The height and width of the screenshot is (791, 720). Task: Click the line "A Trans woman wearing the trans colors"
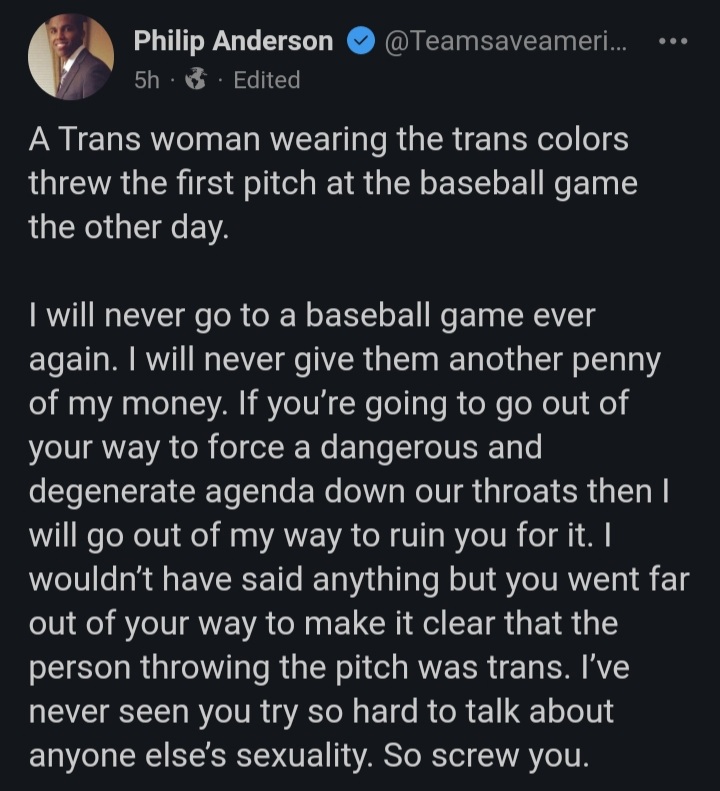click(328, 139)
